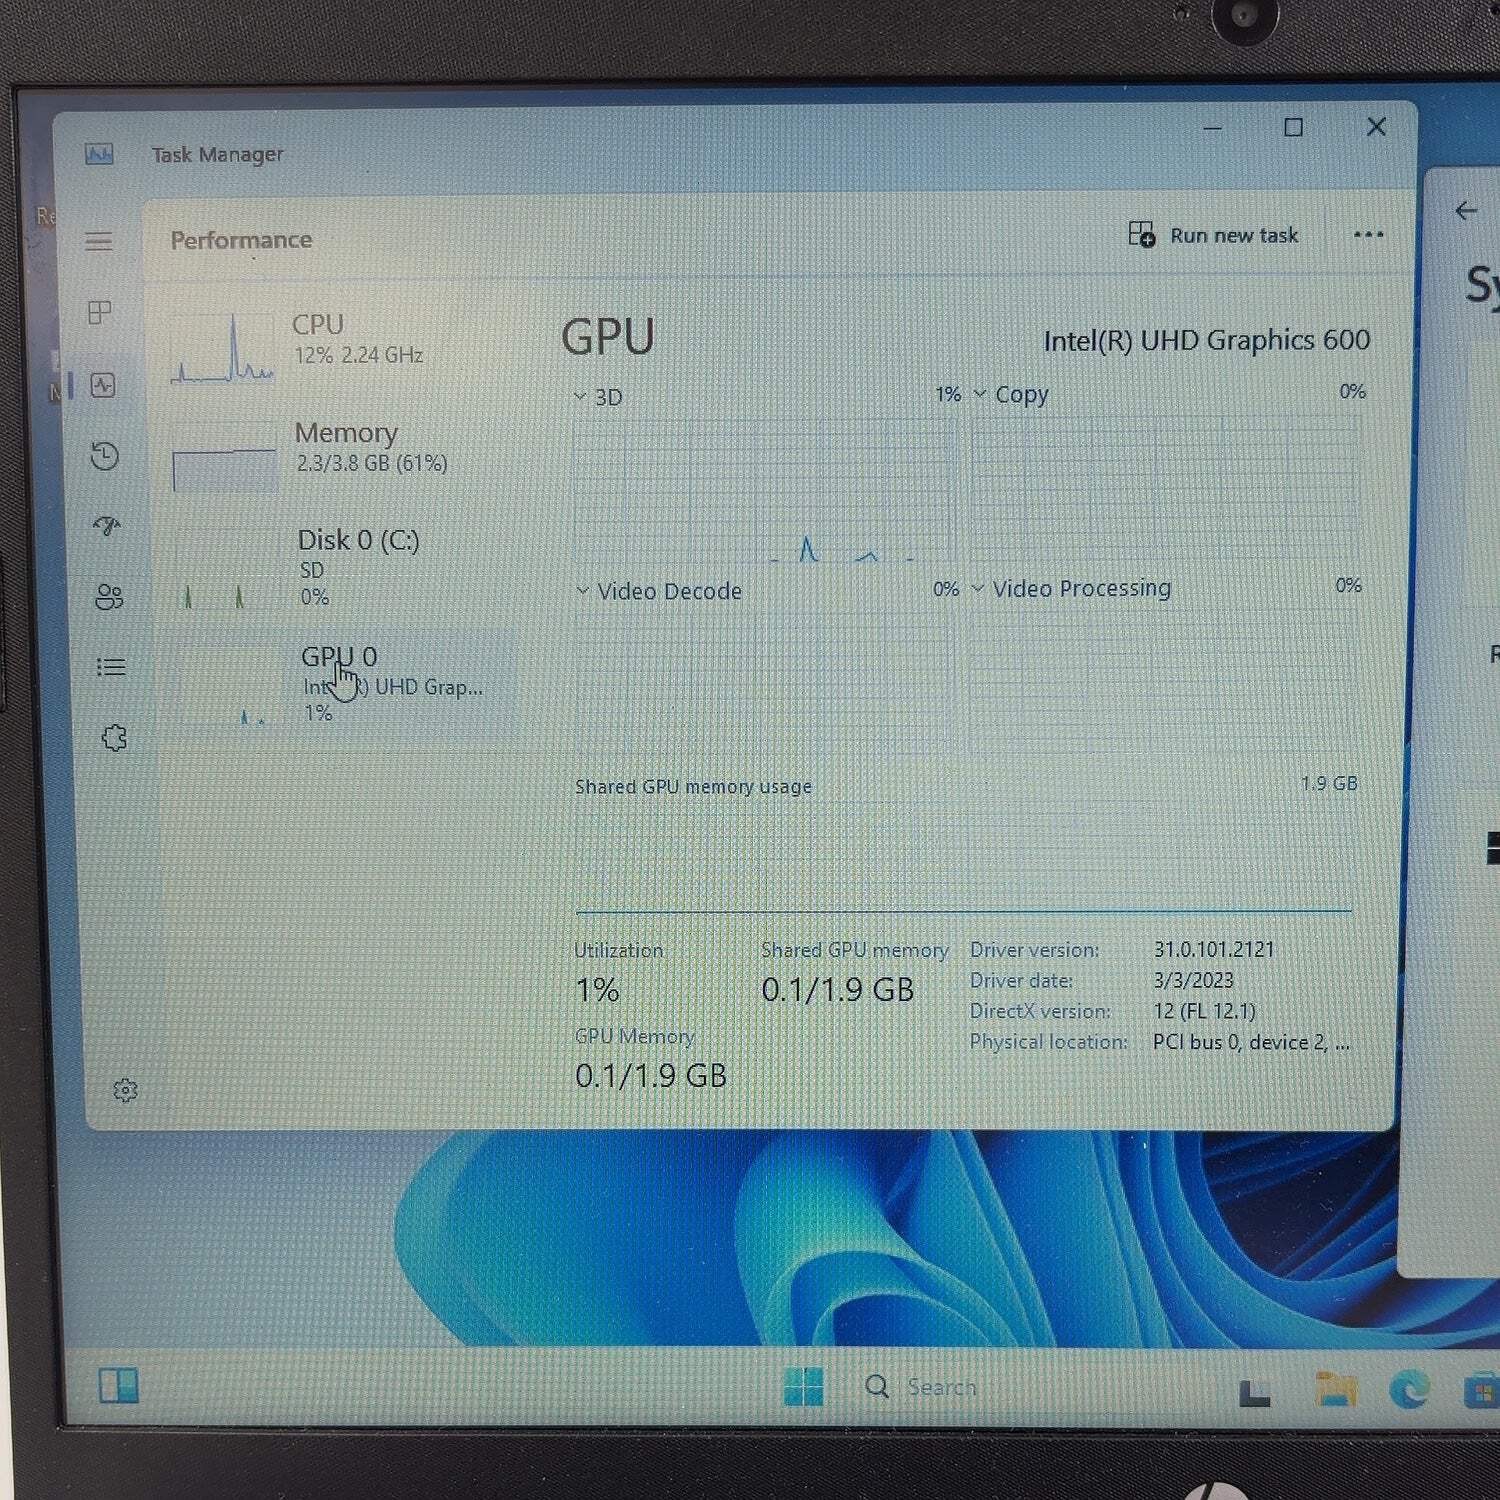Select the Performance page icon in sidebar
This screenshot has height=1500, width=1500.
(103, 385)
